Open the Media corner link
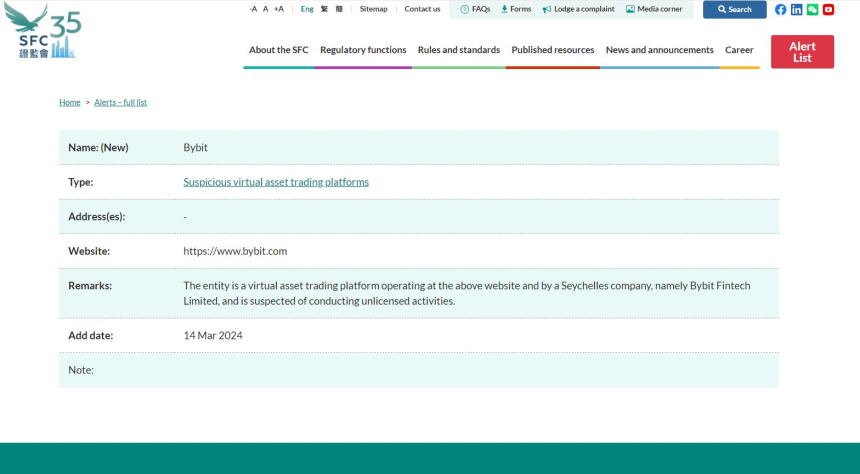860x474 pixels. pyautogui.click(x=654, y=9)
